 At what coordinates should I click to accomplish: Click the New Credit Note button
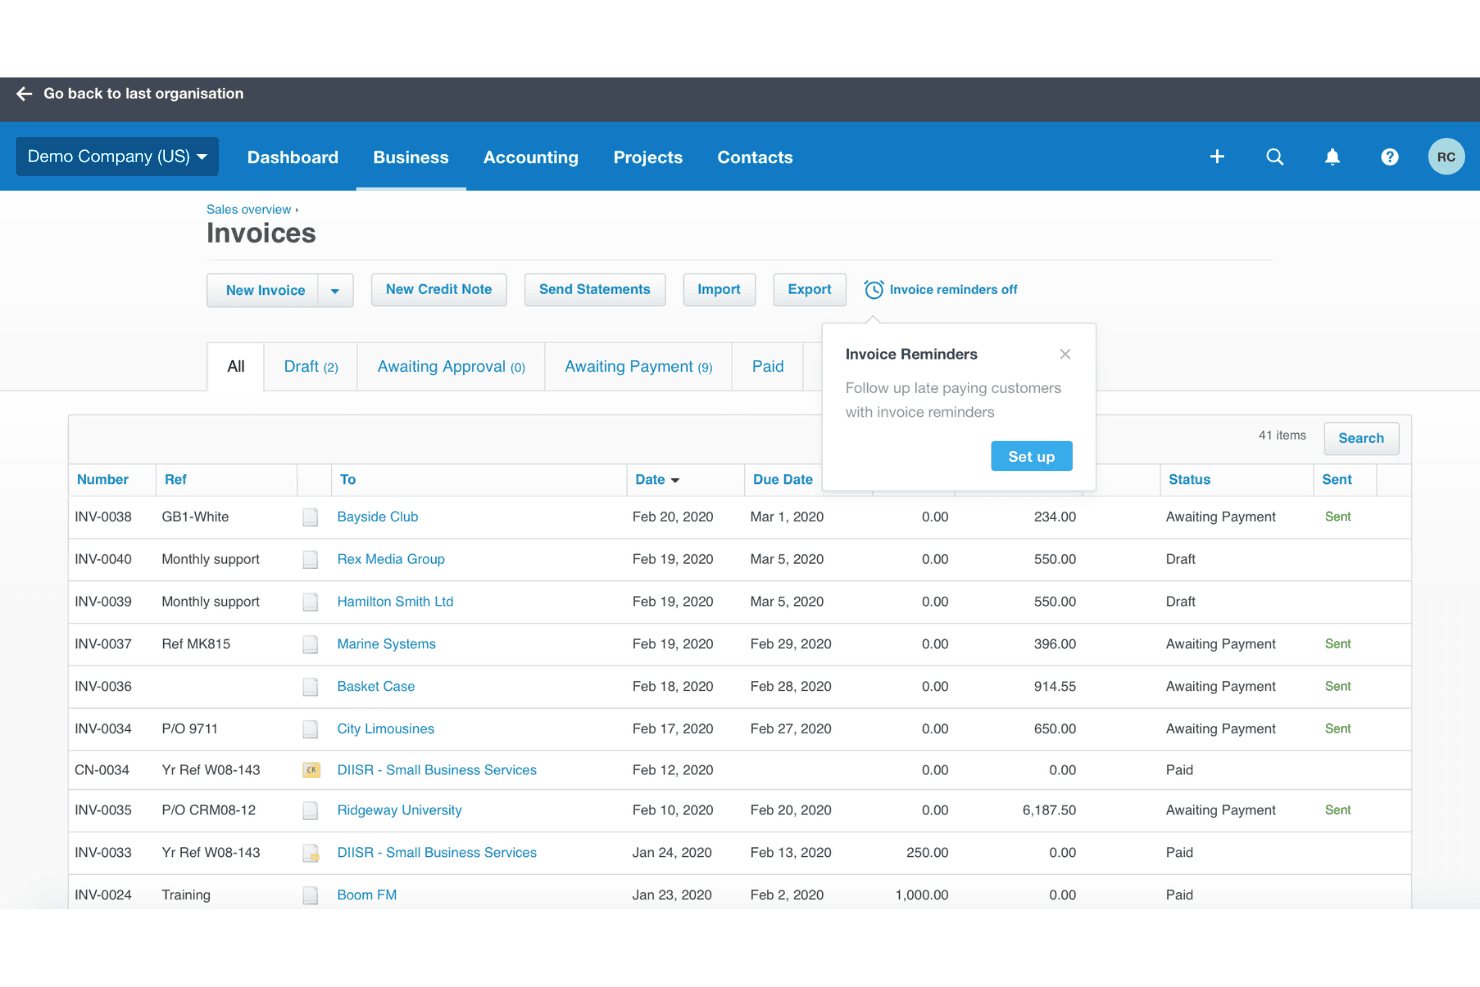pos(439,290)
